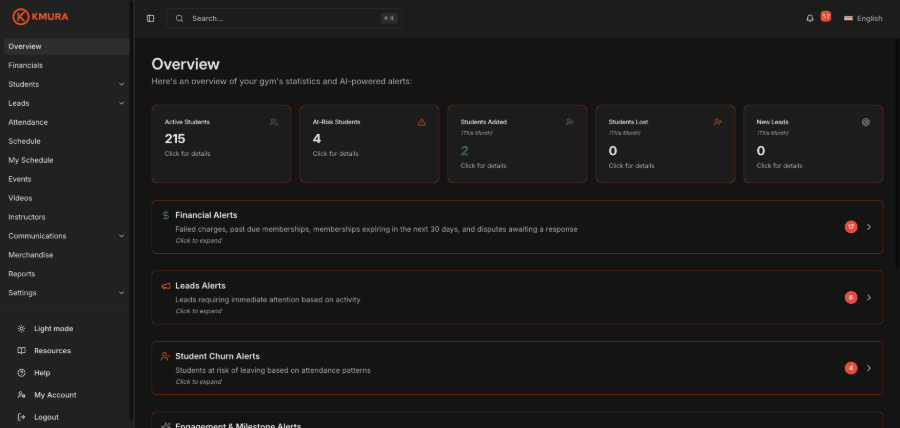This screenshot has height=428, width=900.
Task: Open the notifications bell
Action: [x=810, y=18]
